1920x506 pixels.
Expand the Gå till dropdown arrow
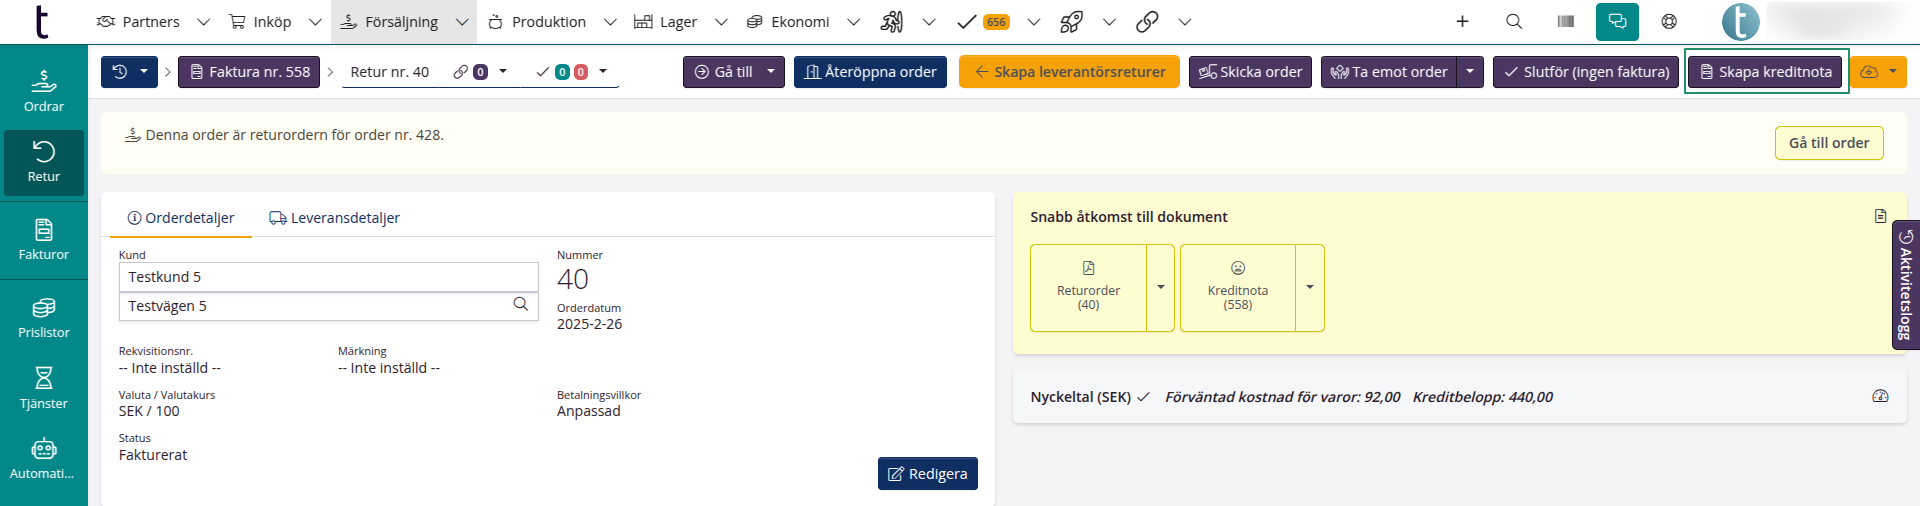(771, 72)
